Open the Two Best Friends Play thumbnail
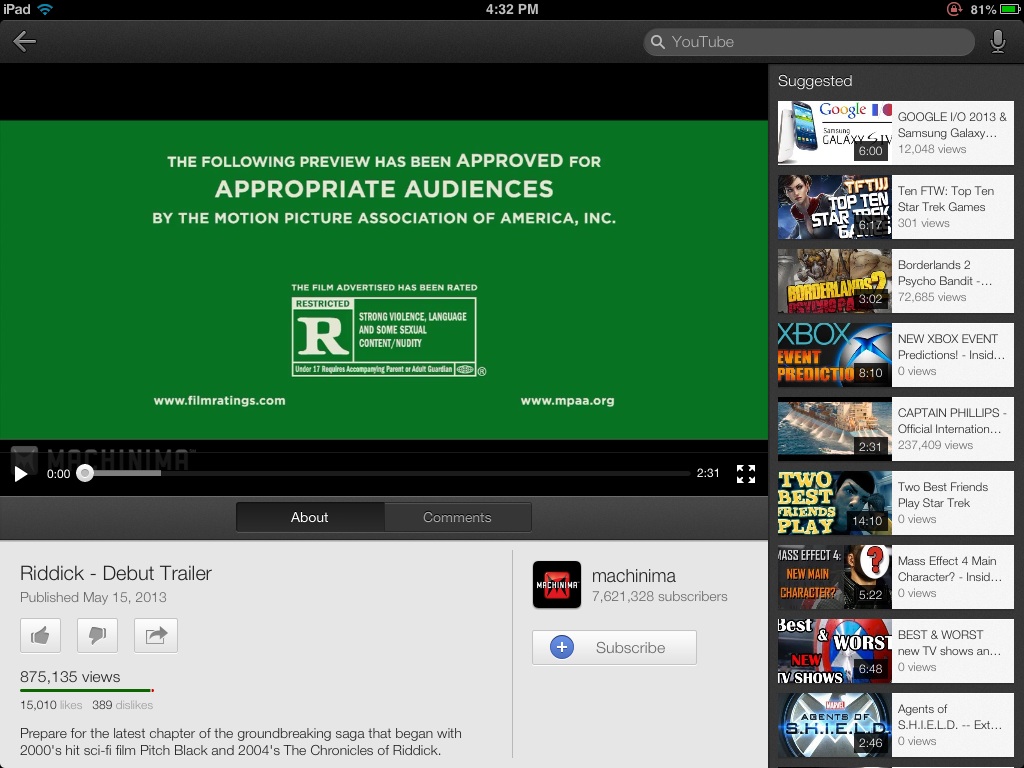 click(835, 503)
